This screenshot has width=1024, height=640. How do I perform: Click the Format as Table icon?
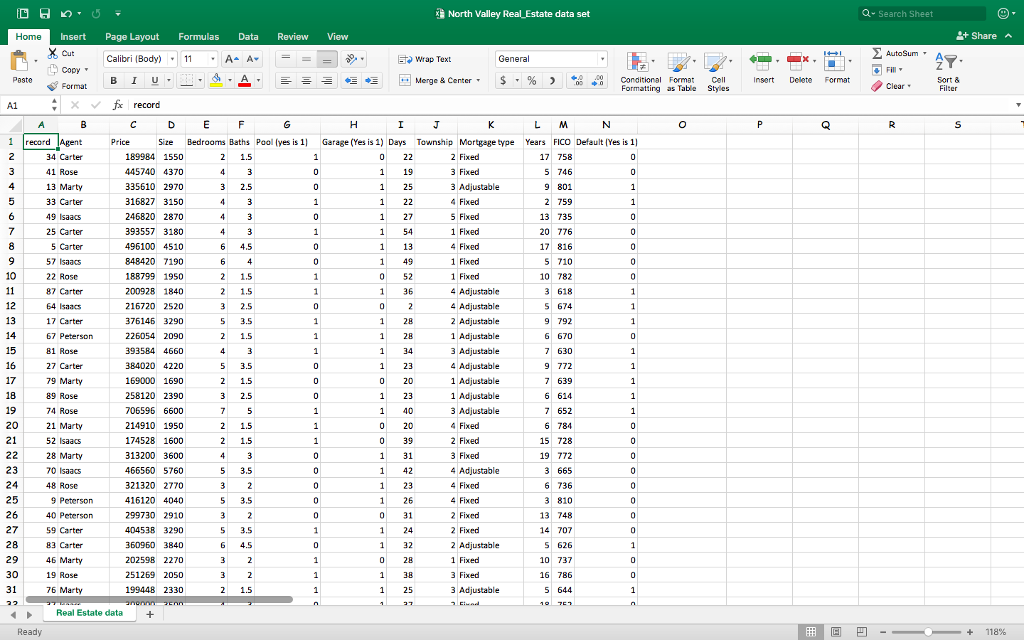point(679,62)
